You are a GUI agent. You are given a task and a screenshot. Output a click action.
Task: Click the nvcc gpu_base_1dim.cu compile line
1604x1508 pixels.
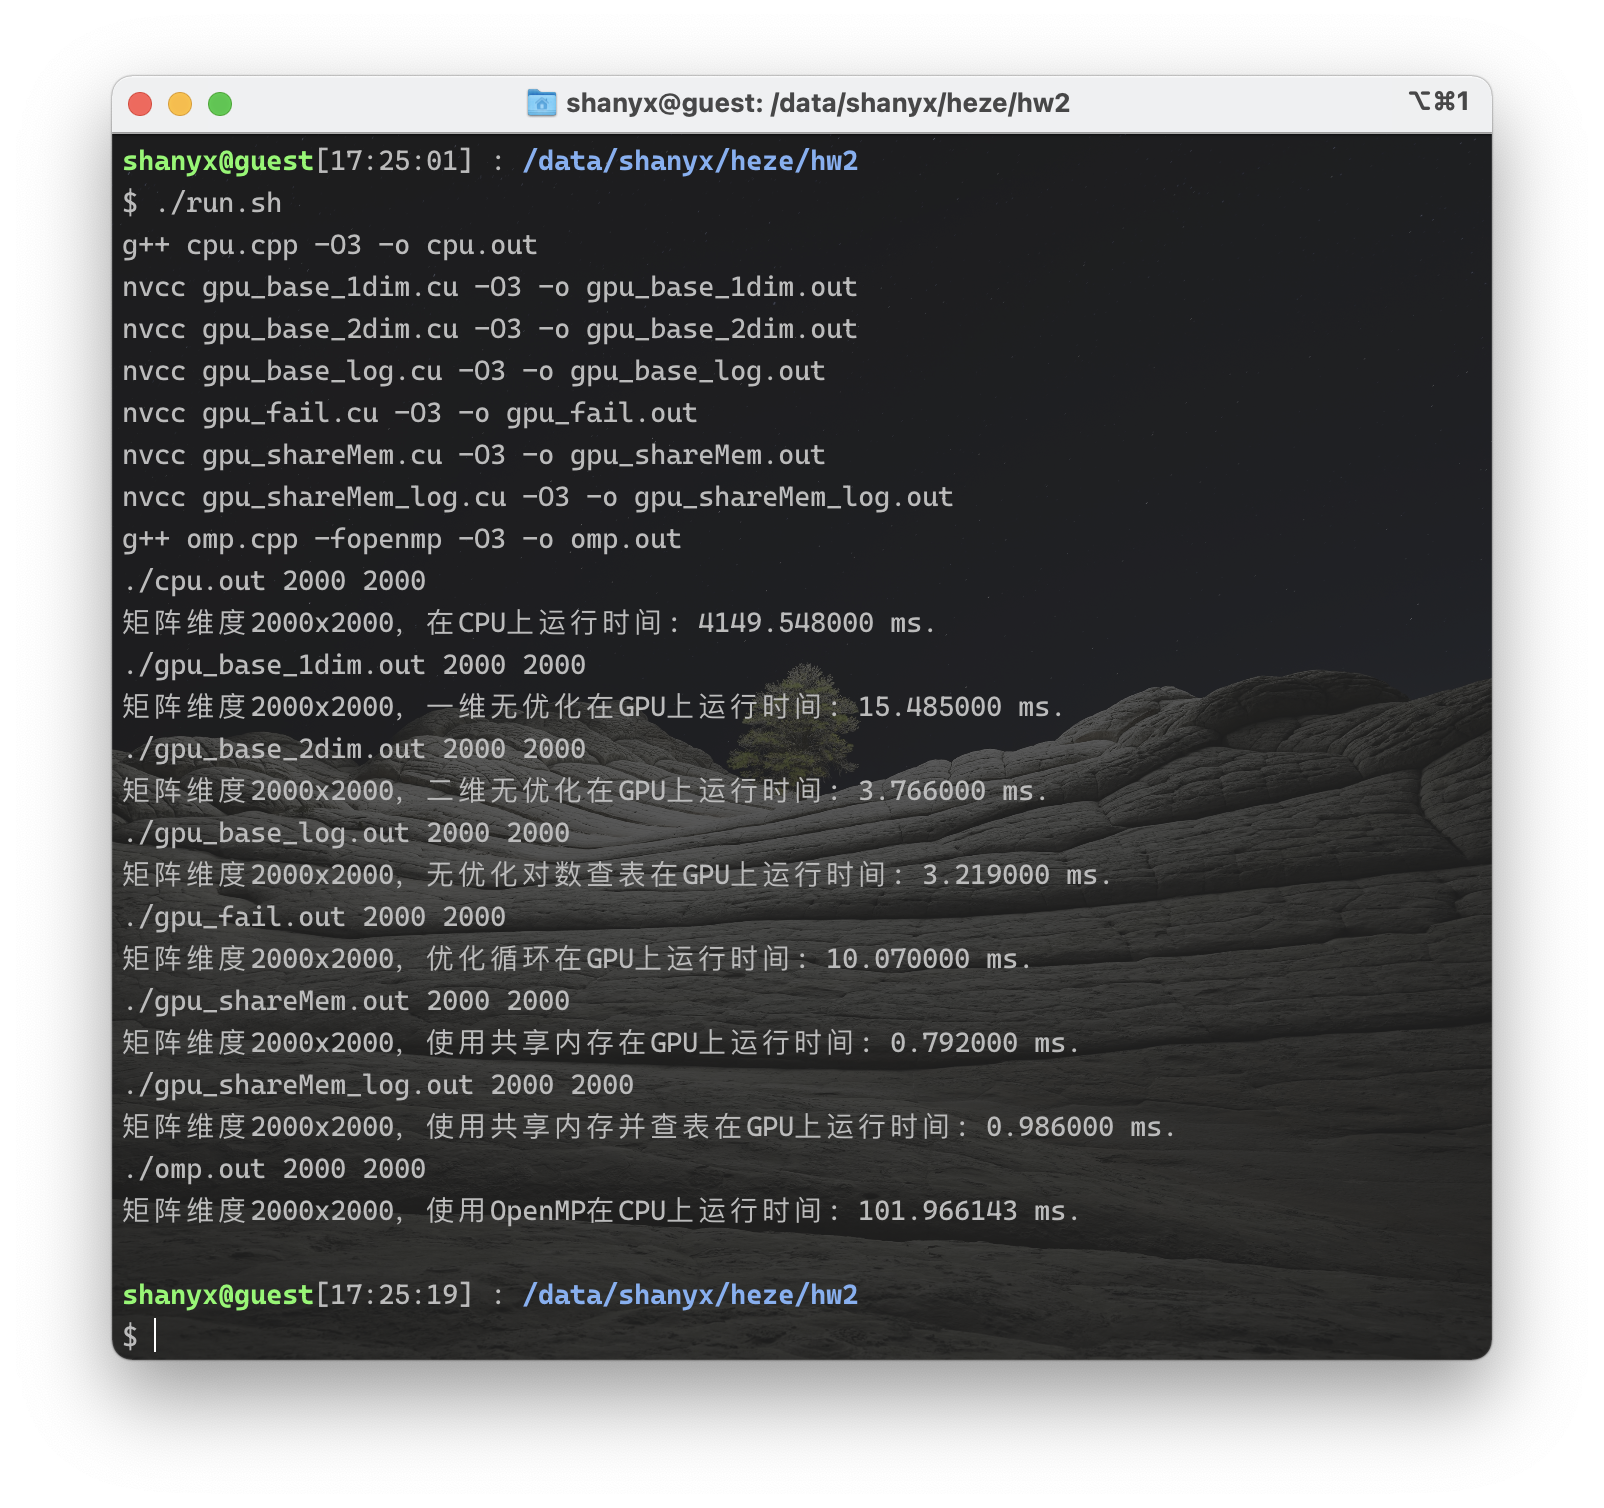(490, 287)
